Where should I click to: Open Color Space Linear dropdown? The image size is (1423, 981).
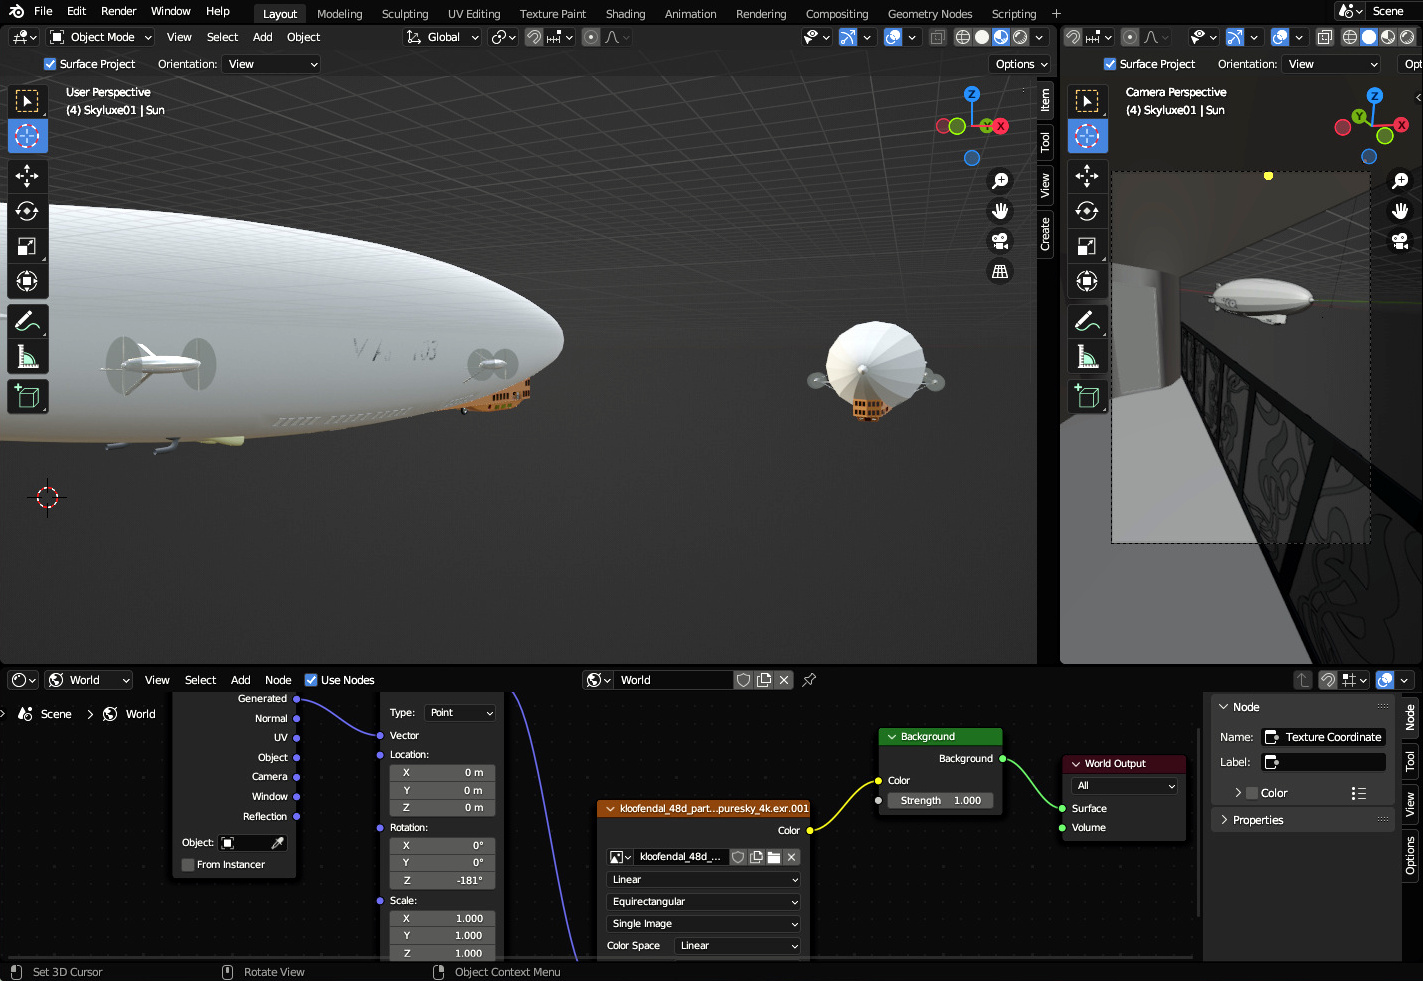click(738, 946)
